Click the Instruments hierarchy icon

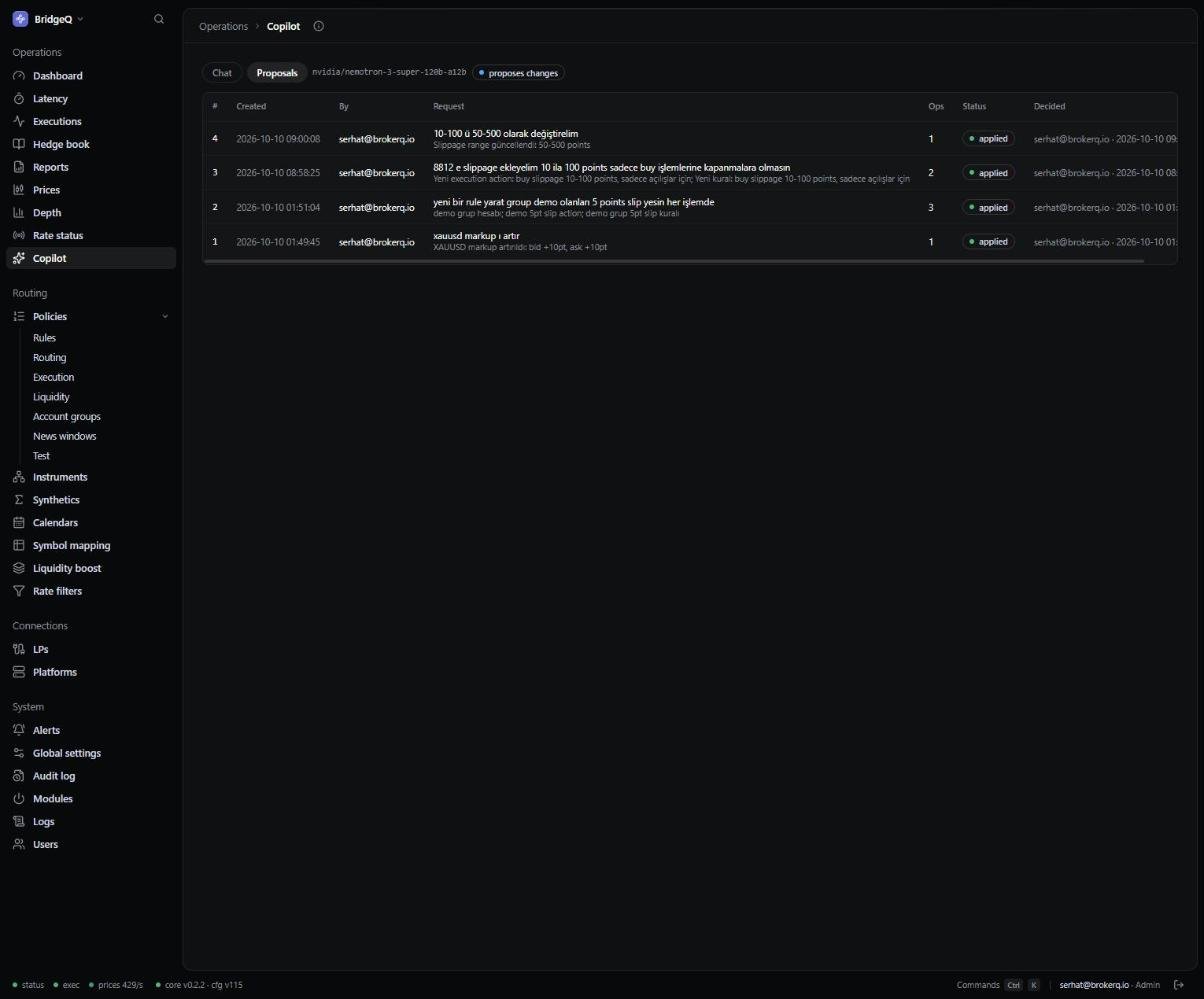19,477
